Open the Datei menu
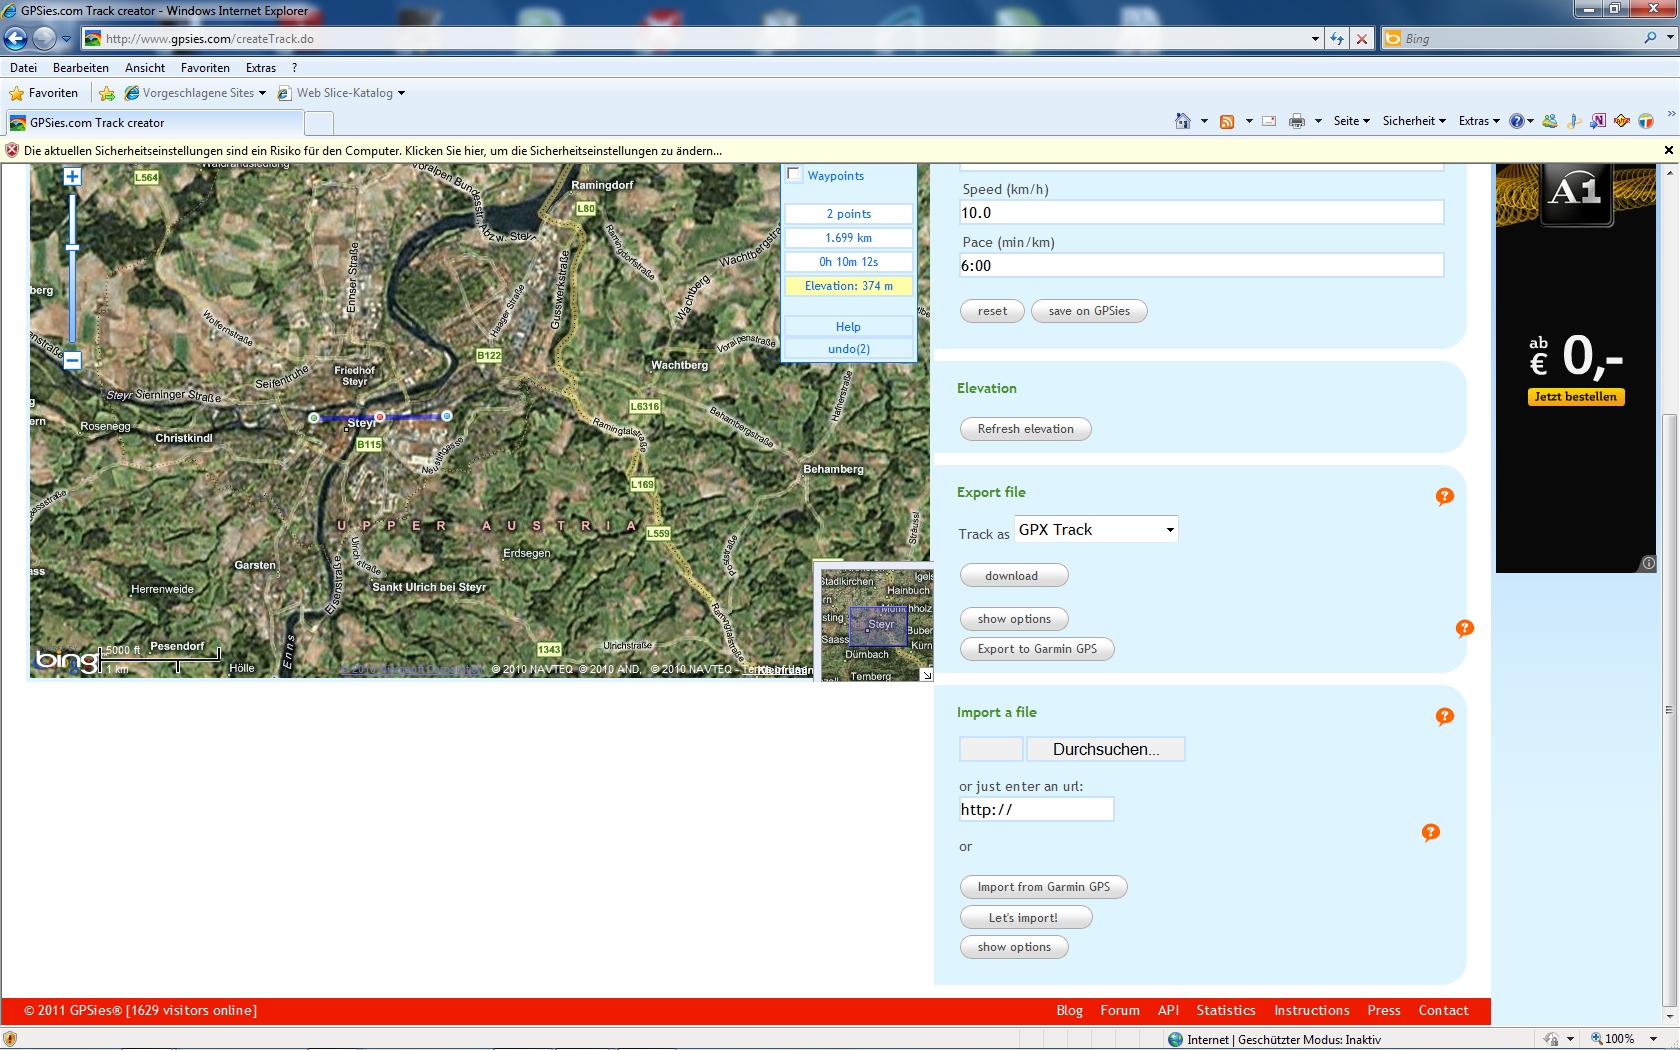1680x1050 pixels. (x=23, y=68)
